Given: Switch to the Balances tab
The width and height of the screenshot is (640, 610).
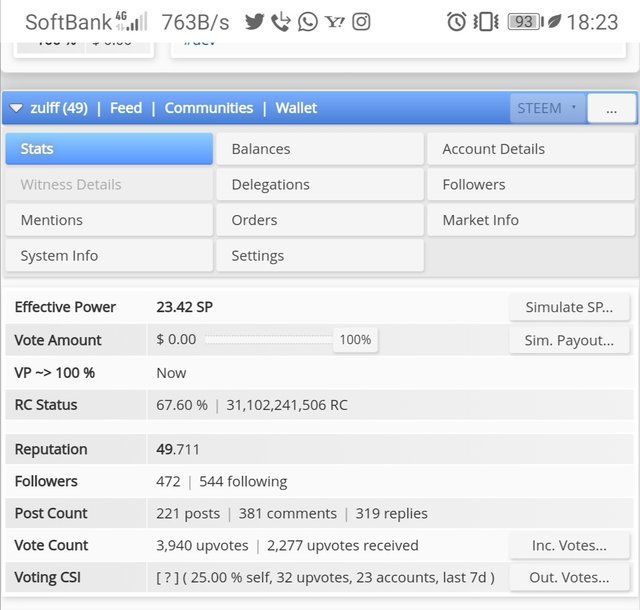Looking at the screenshot, I should (x=320, y=149).
